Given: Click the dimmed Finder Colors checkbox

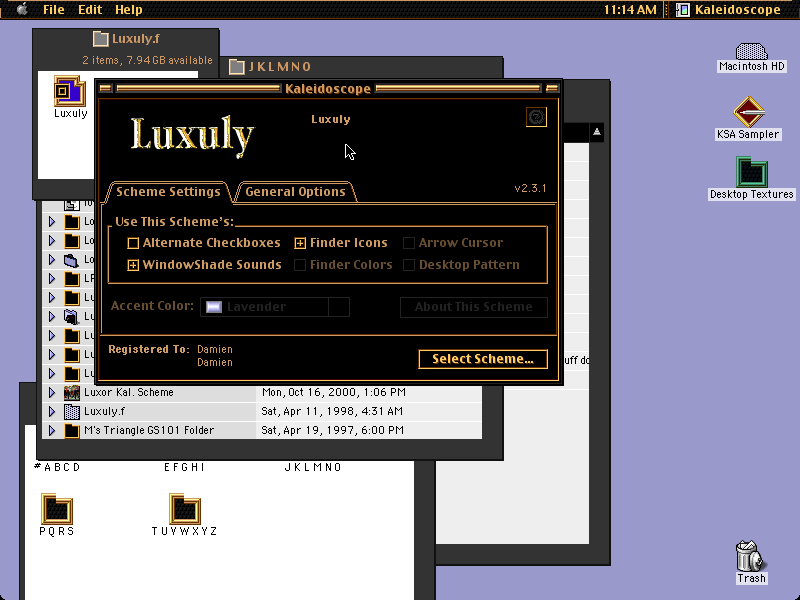Looking at the screenshot, I should pos(300,265).
